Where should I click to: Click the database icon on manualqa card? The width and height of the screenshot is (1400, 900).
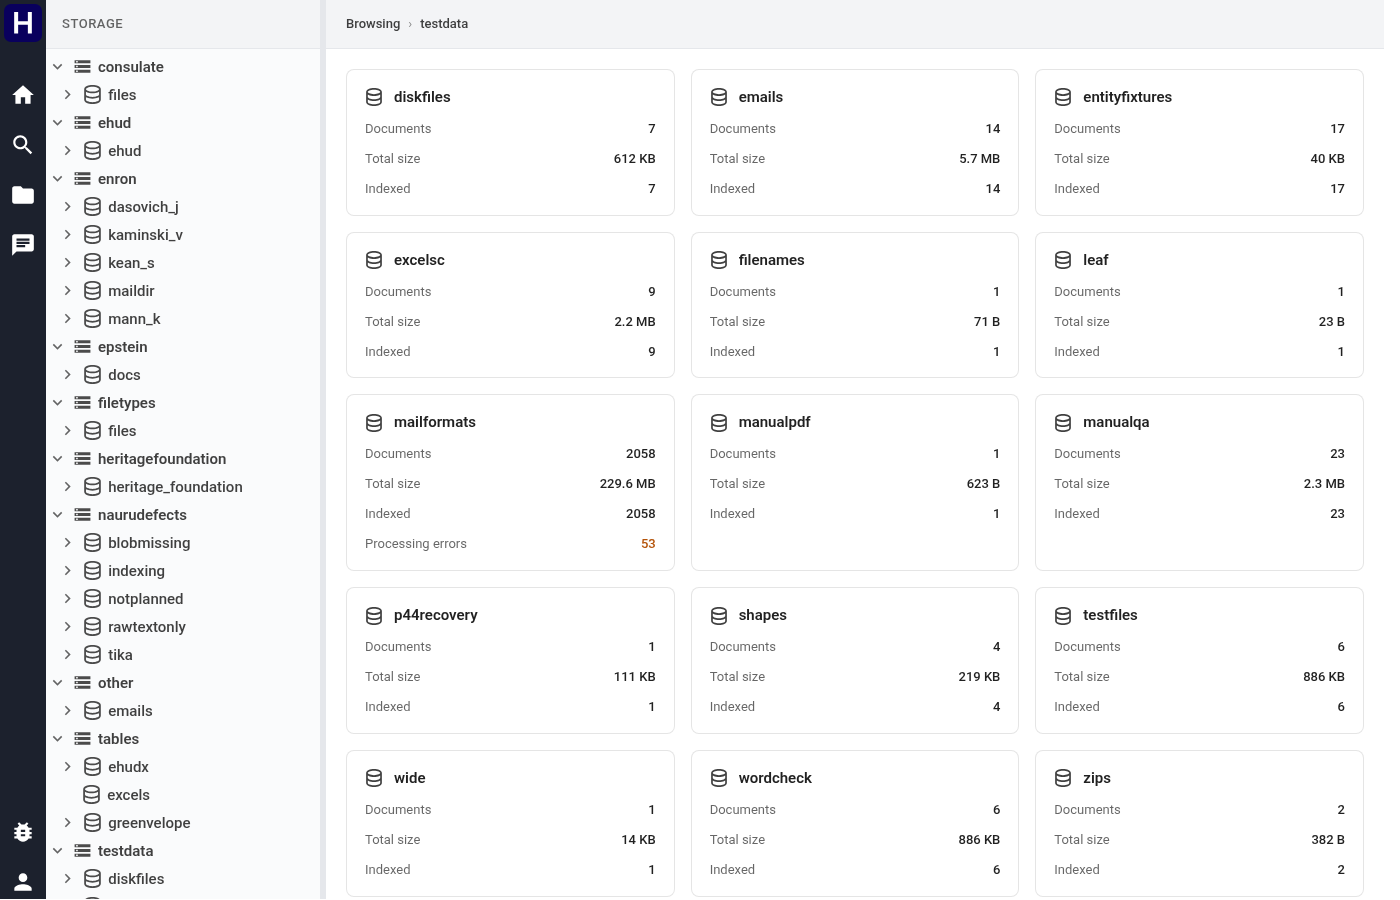click(1063, 423)
